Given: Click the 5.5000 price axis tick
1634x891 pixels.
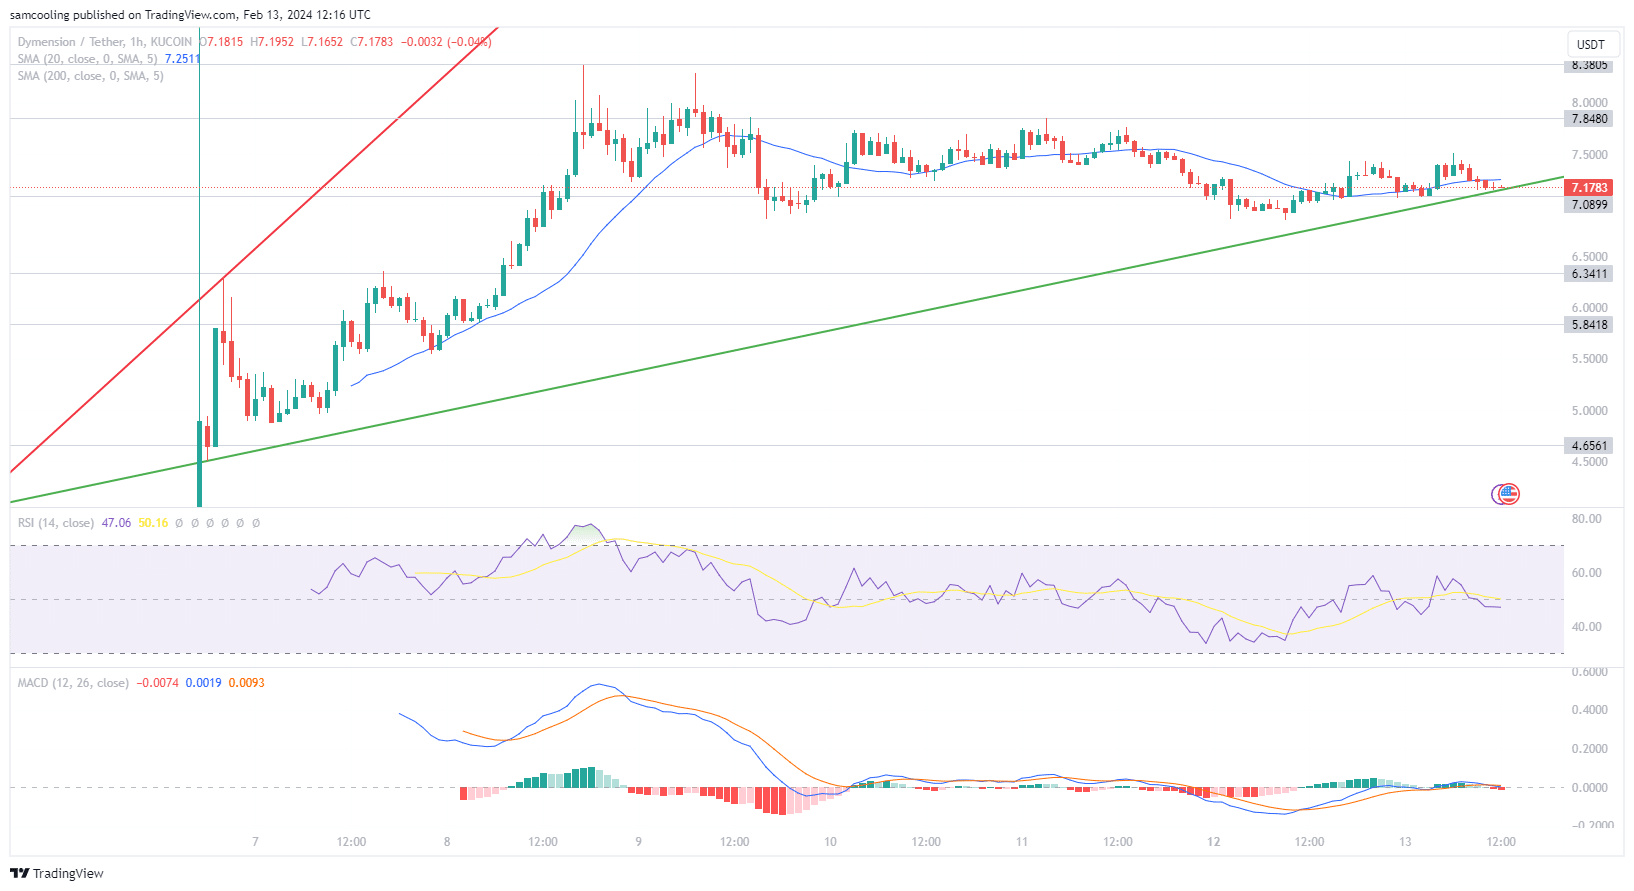Looking at the screenshot, I should 1589,359.
